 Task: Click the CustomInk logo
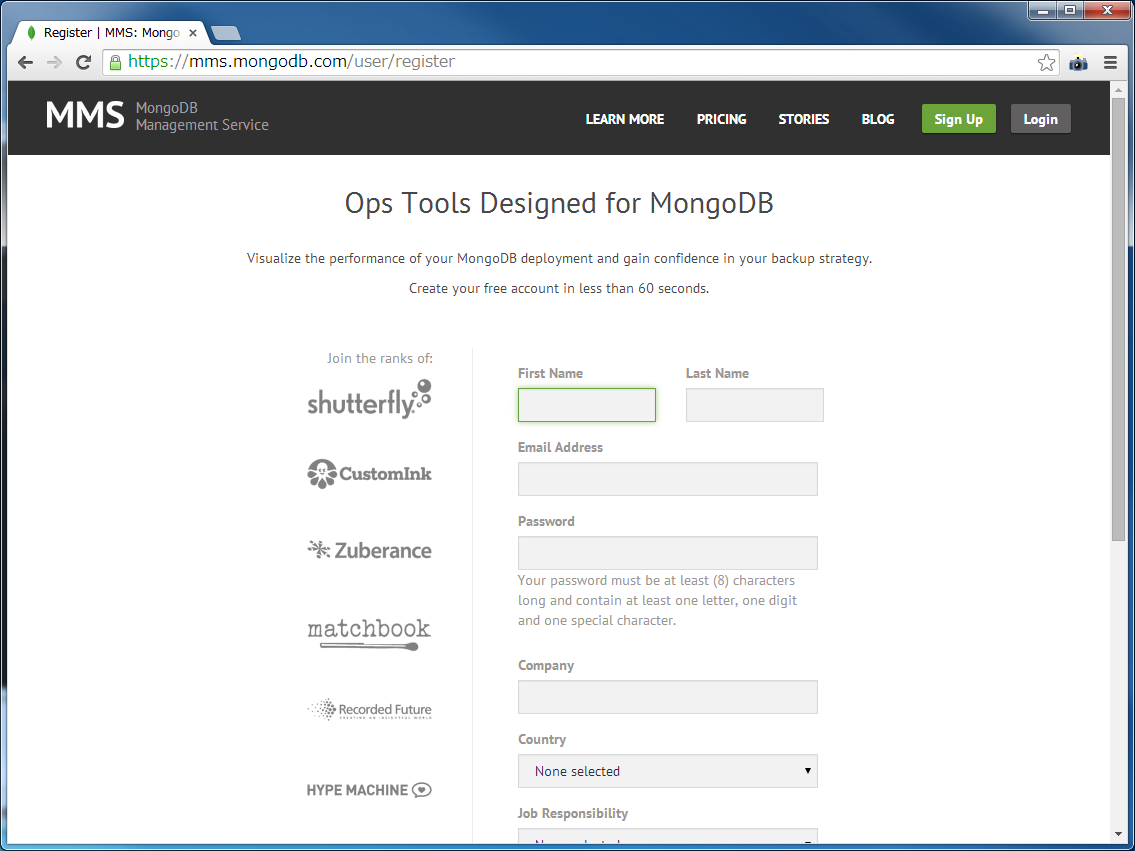coord(369,473)
